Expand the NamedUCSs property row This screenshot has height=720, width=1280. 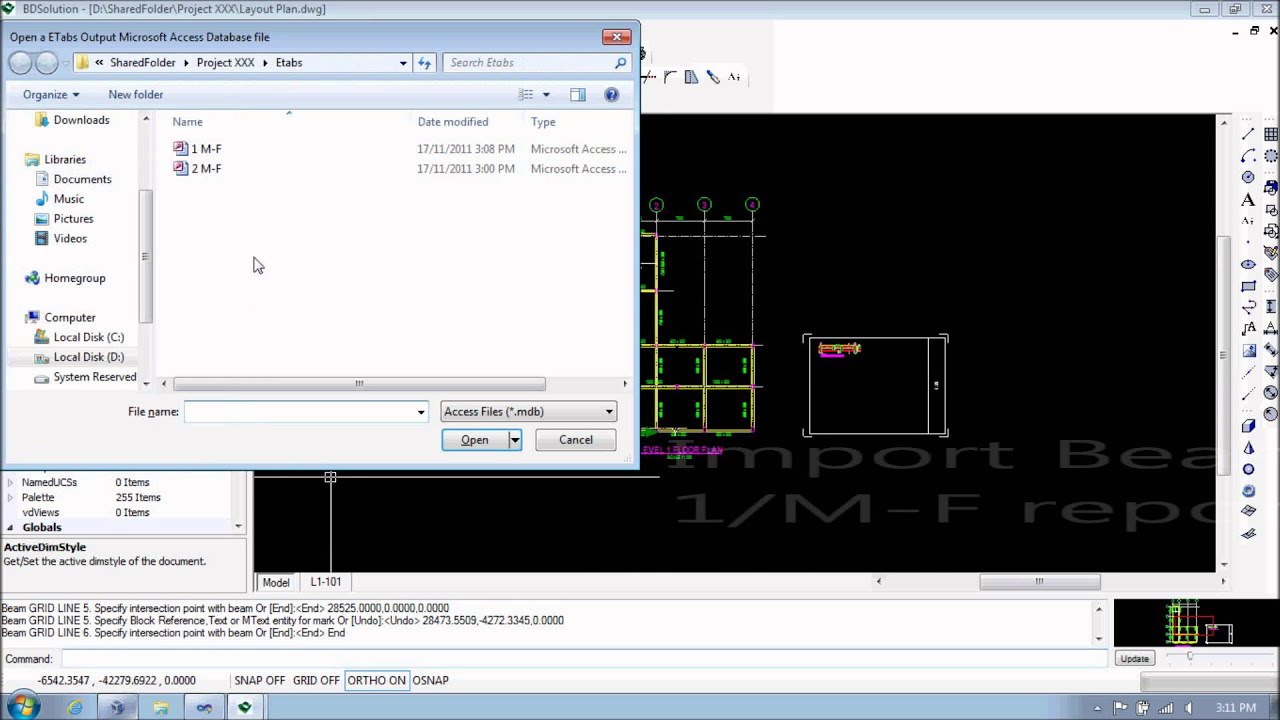[10, 482]
